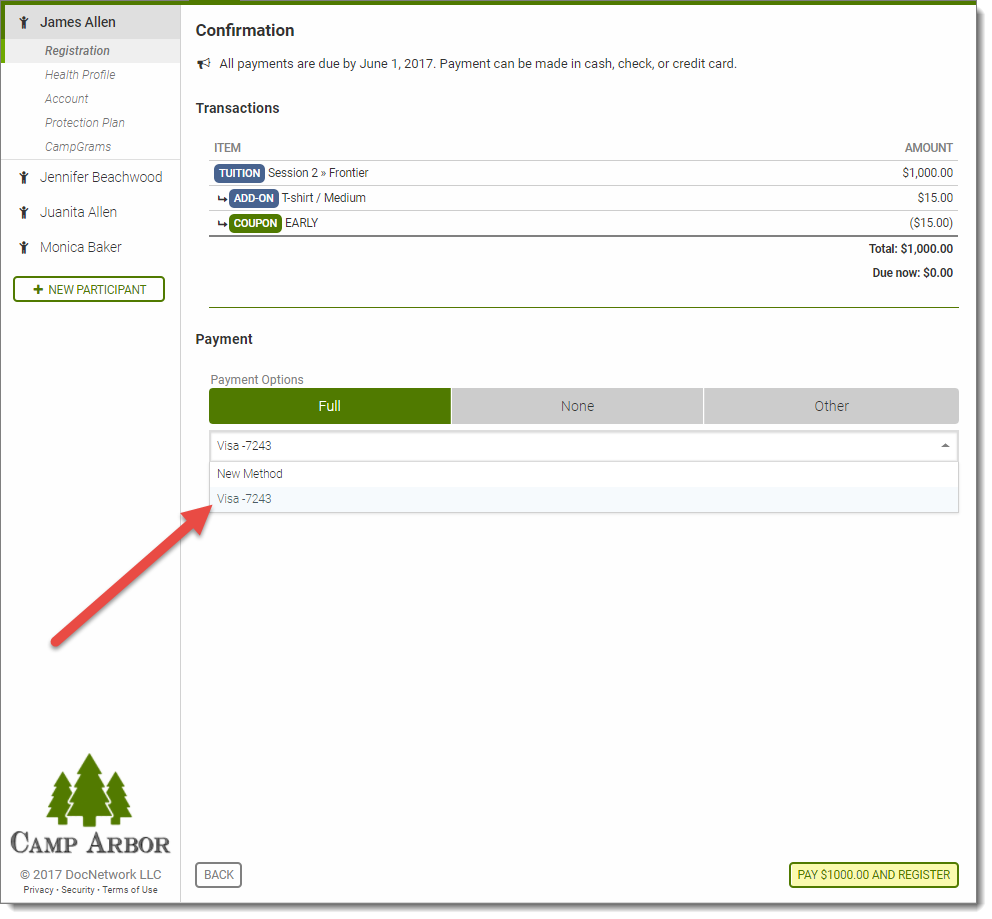992x919 pixels.
Task: Open the Terms of Use link
Action: point(130,890)
